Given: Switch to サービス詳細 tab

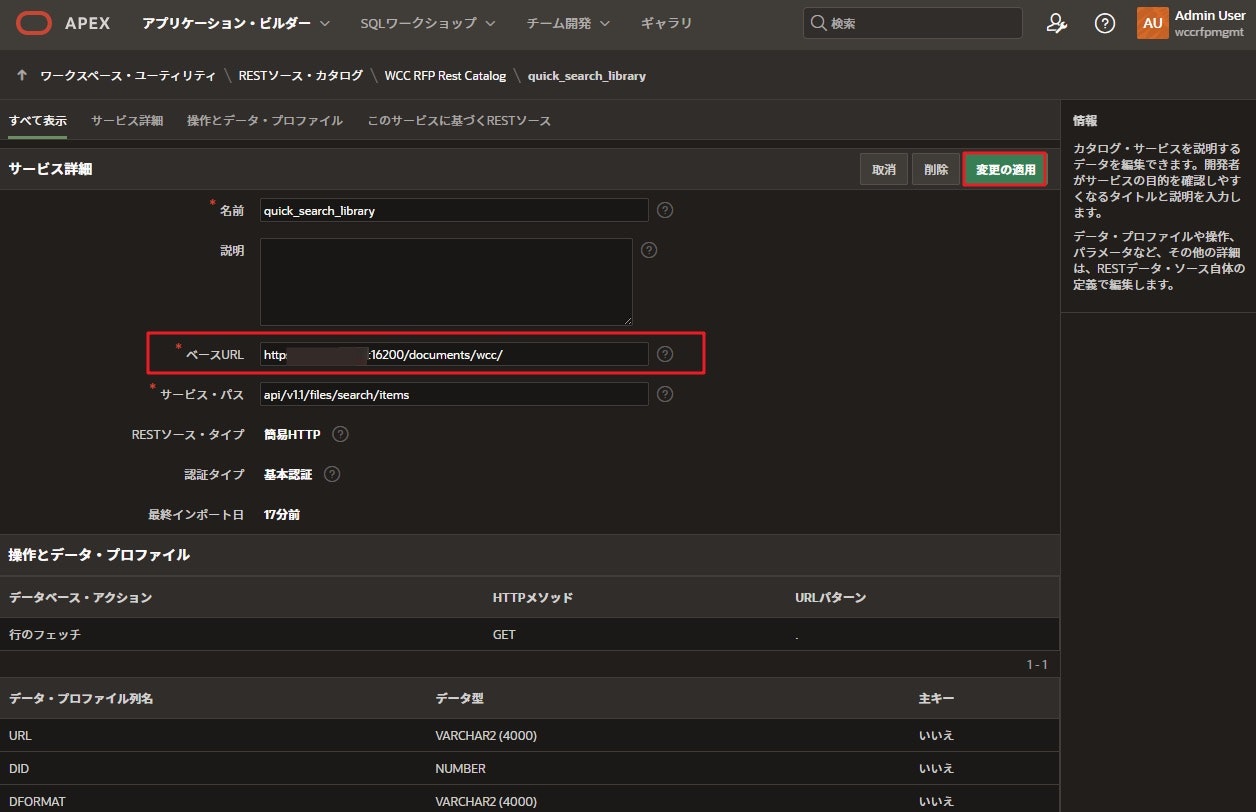Looking at the screenshot, I should pyautogui.click(x=127, y=120).
